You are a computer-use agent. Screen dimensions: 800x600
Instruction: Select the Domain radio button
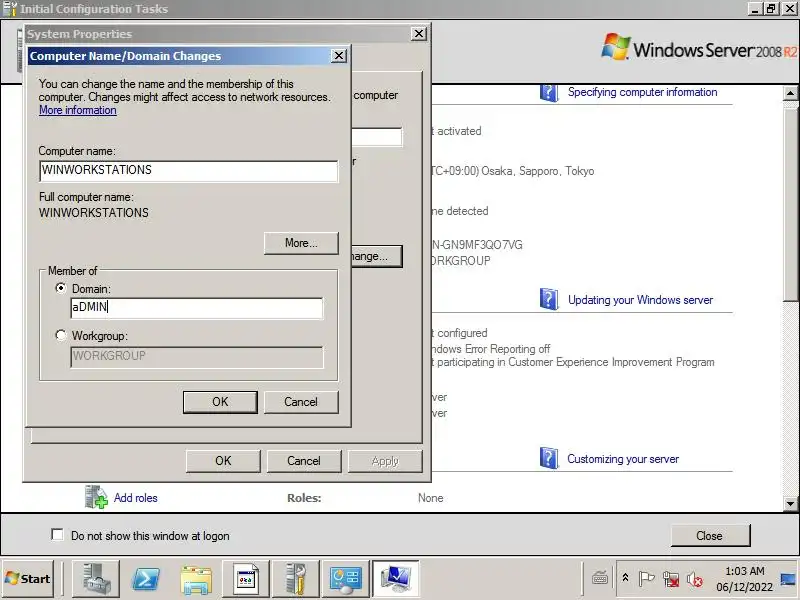tap(61, 288)
